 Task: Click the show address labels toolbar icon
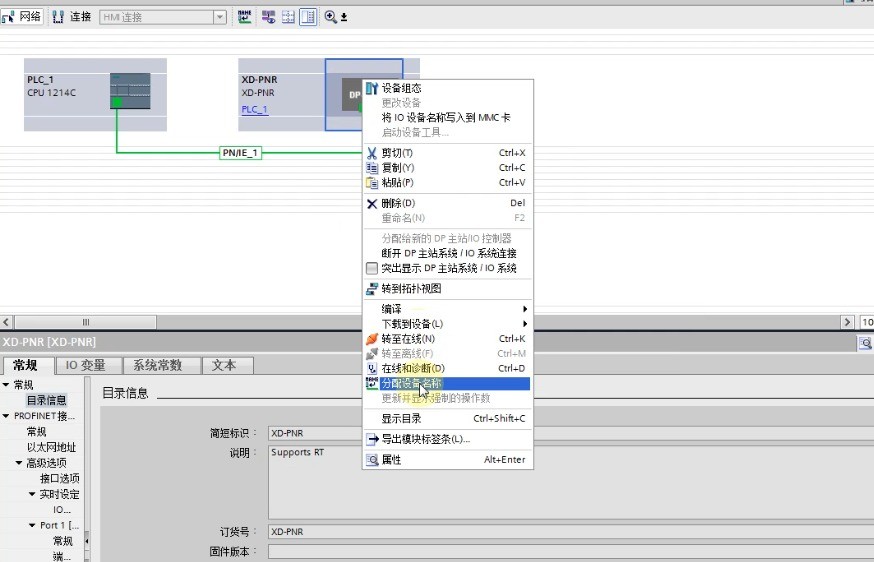(x=269, y=17)
